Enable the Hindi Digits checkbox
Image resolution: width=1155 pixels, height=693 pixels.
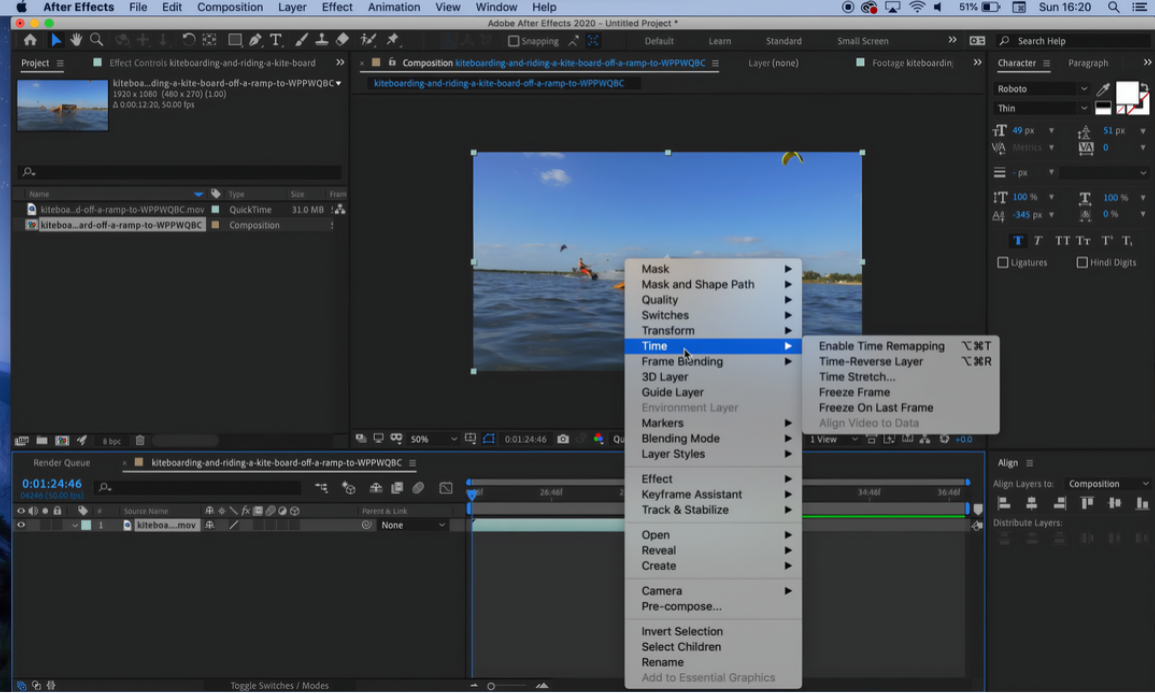(1081, 262)
